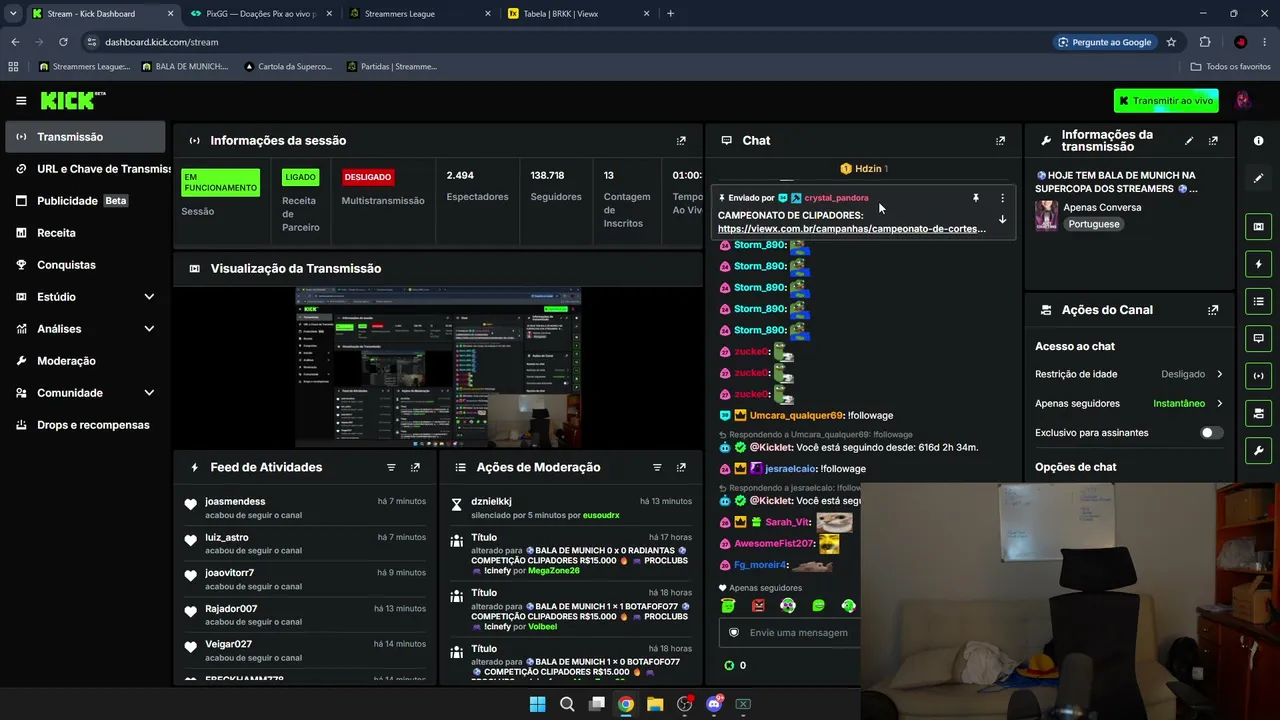Expand the pinned chat message arrow
This screenshot has width=1280, height=720.
1002,220
